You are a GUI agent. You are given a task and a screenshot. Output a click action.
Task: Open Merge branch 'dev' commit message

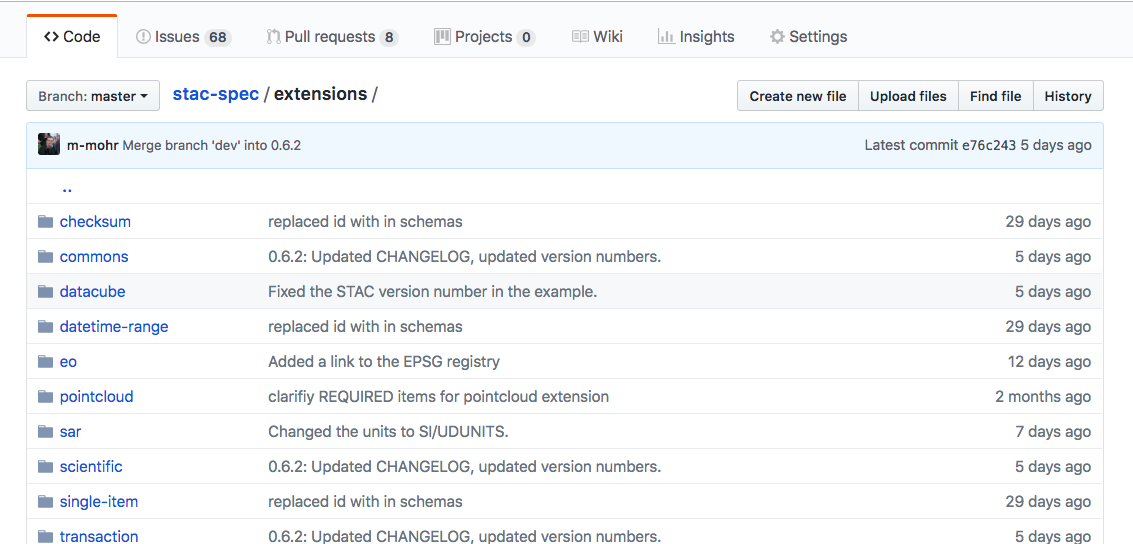coord(212,145)
